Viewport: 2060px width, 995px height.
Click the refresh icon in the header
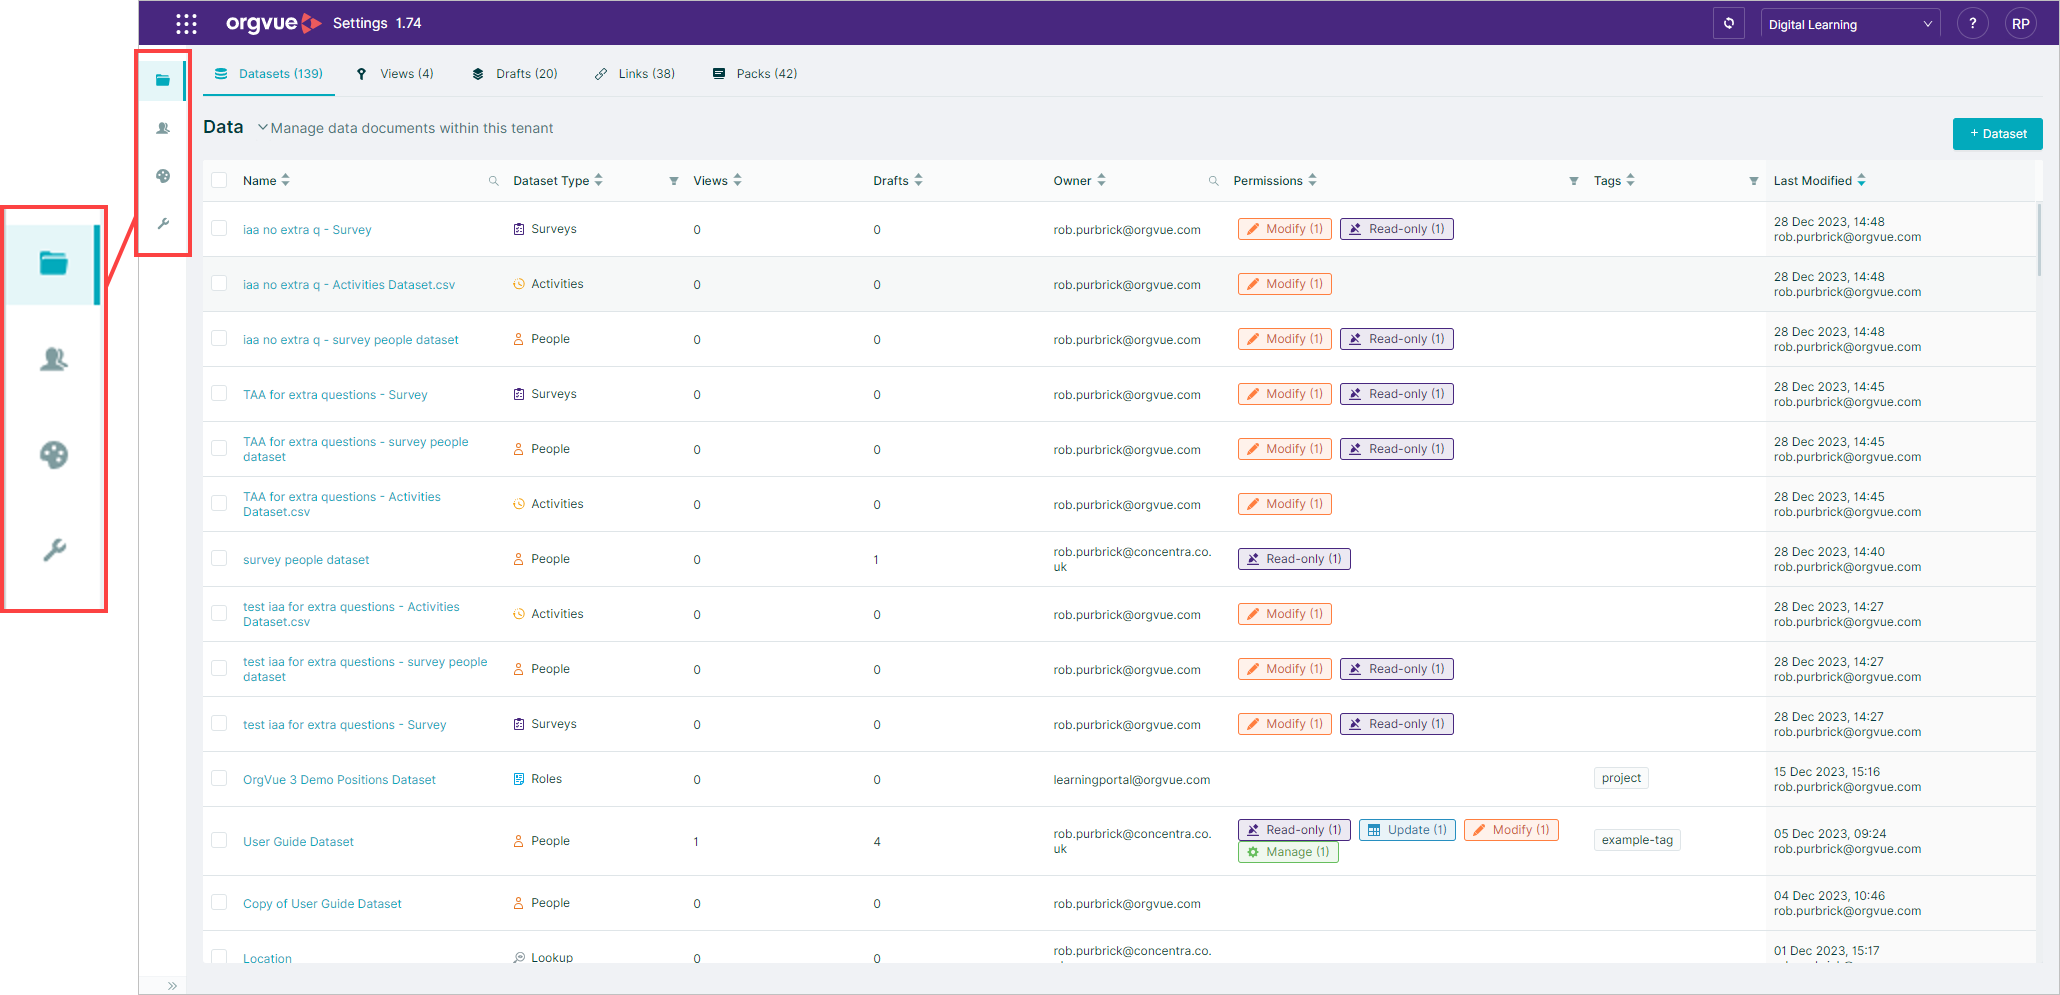click(1729, 23)
